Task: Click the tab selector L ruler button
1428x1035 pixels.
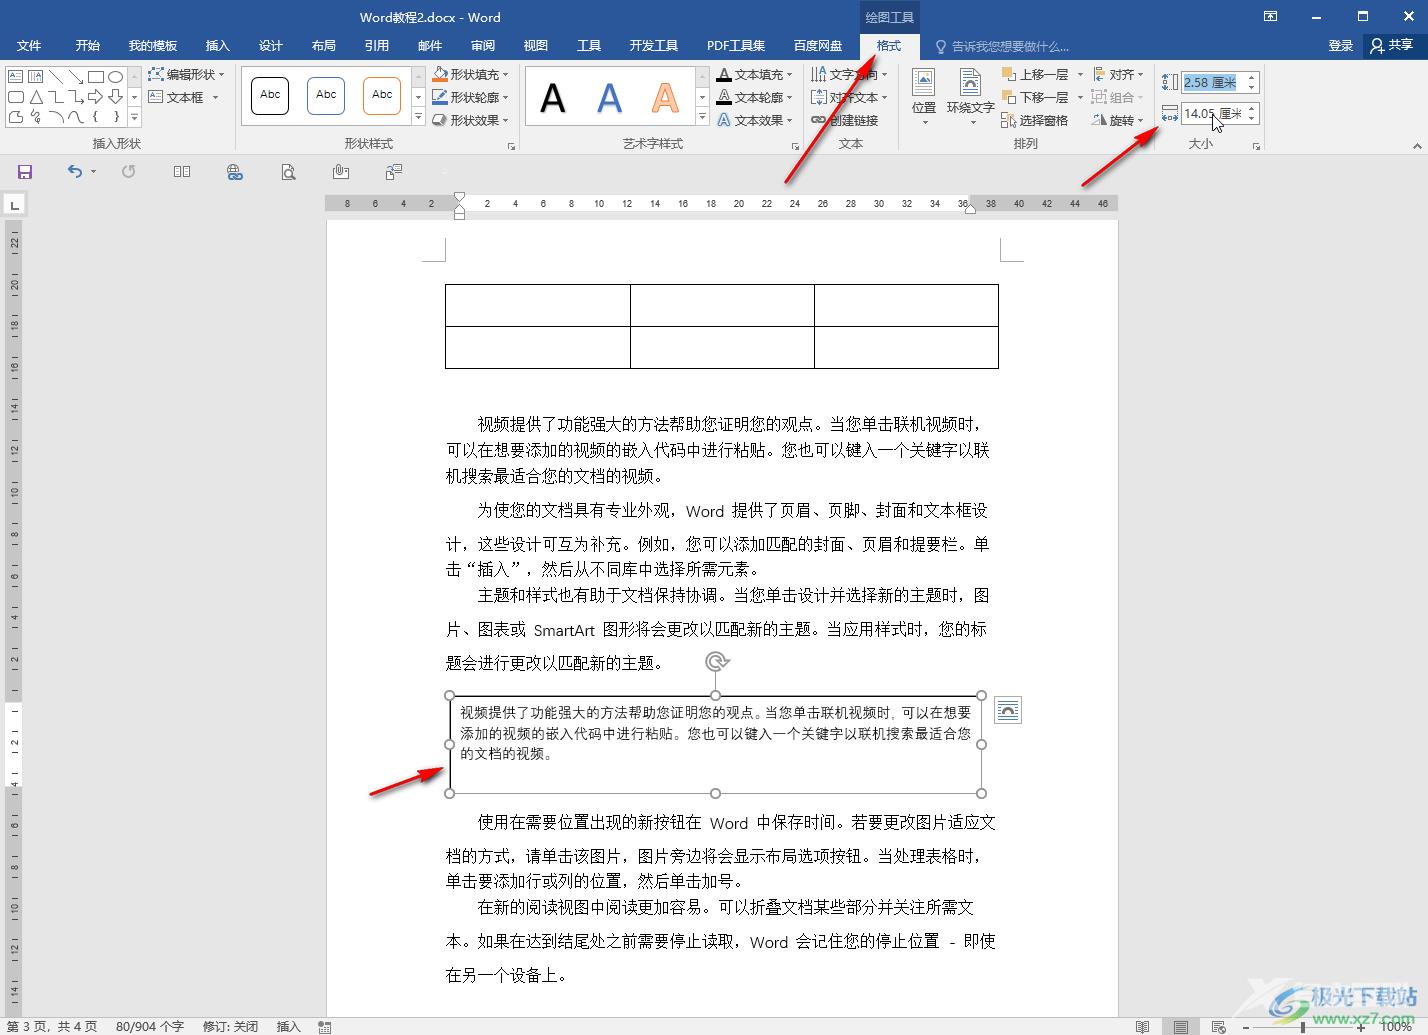Action: click(x=14, y=205)
